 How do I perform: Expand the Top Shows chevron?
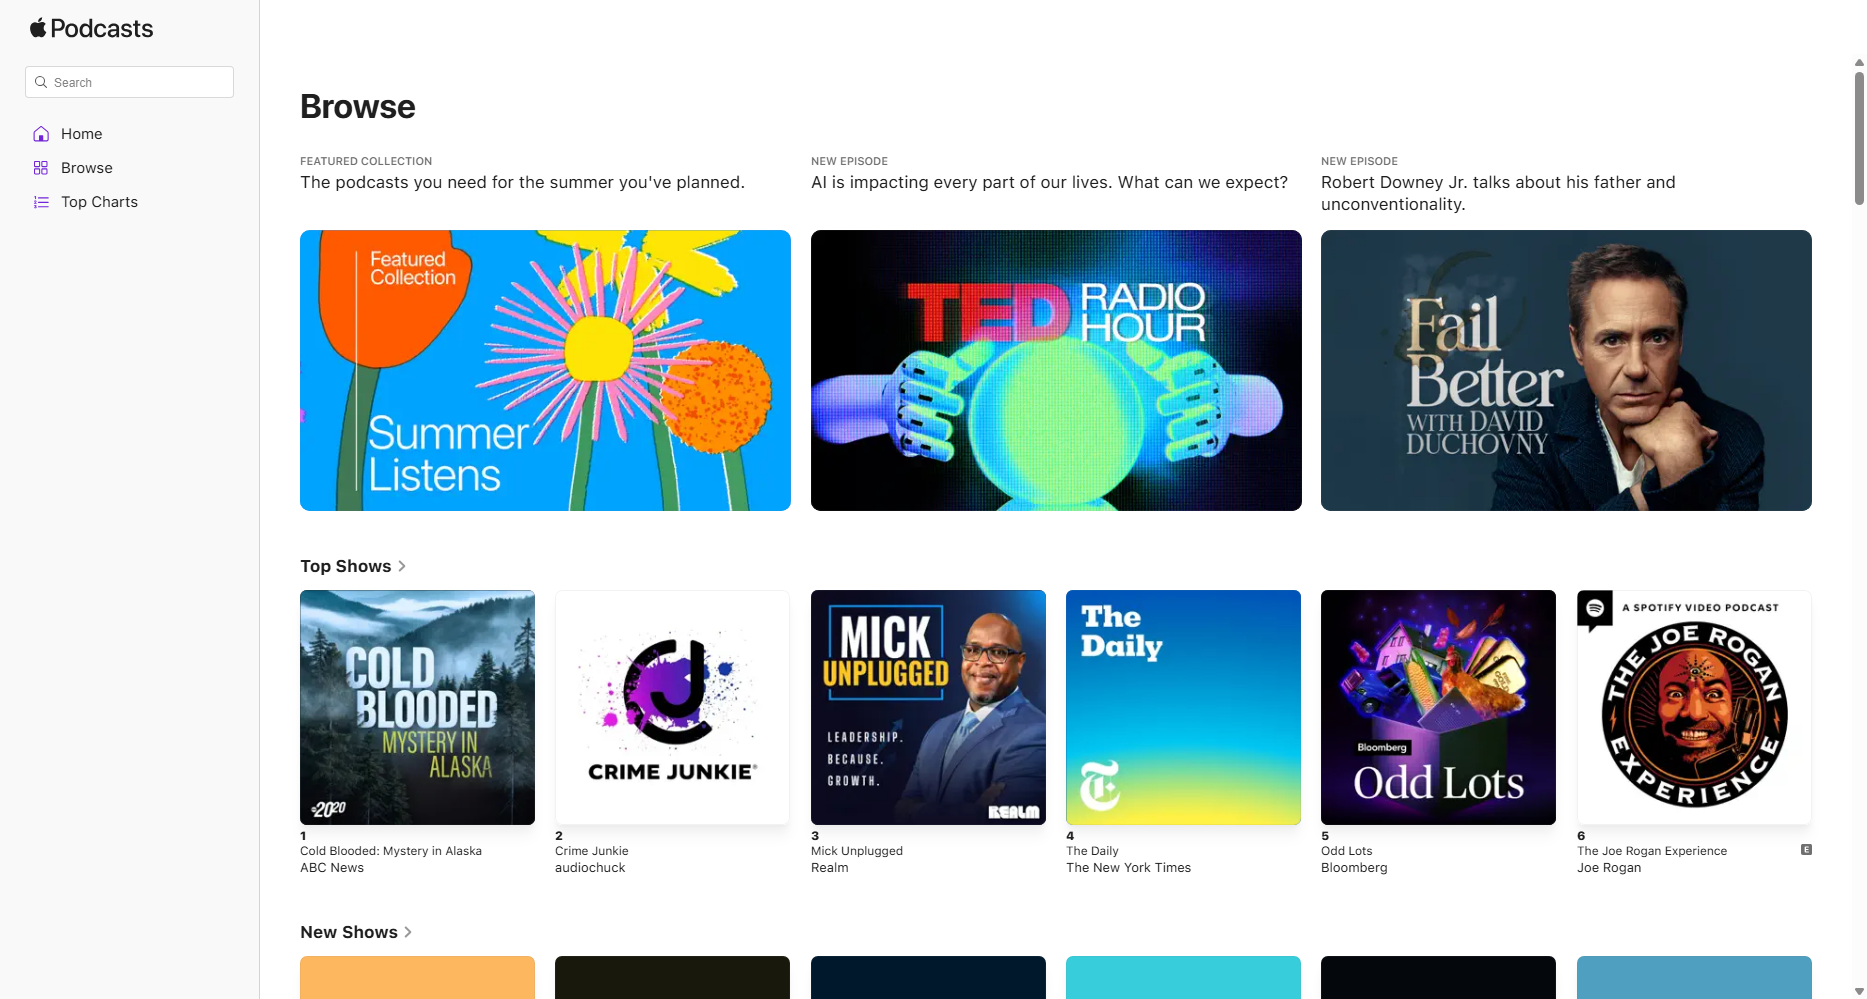point(402,566)
